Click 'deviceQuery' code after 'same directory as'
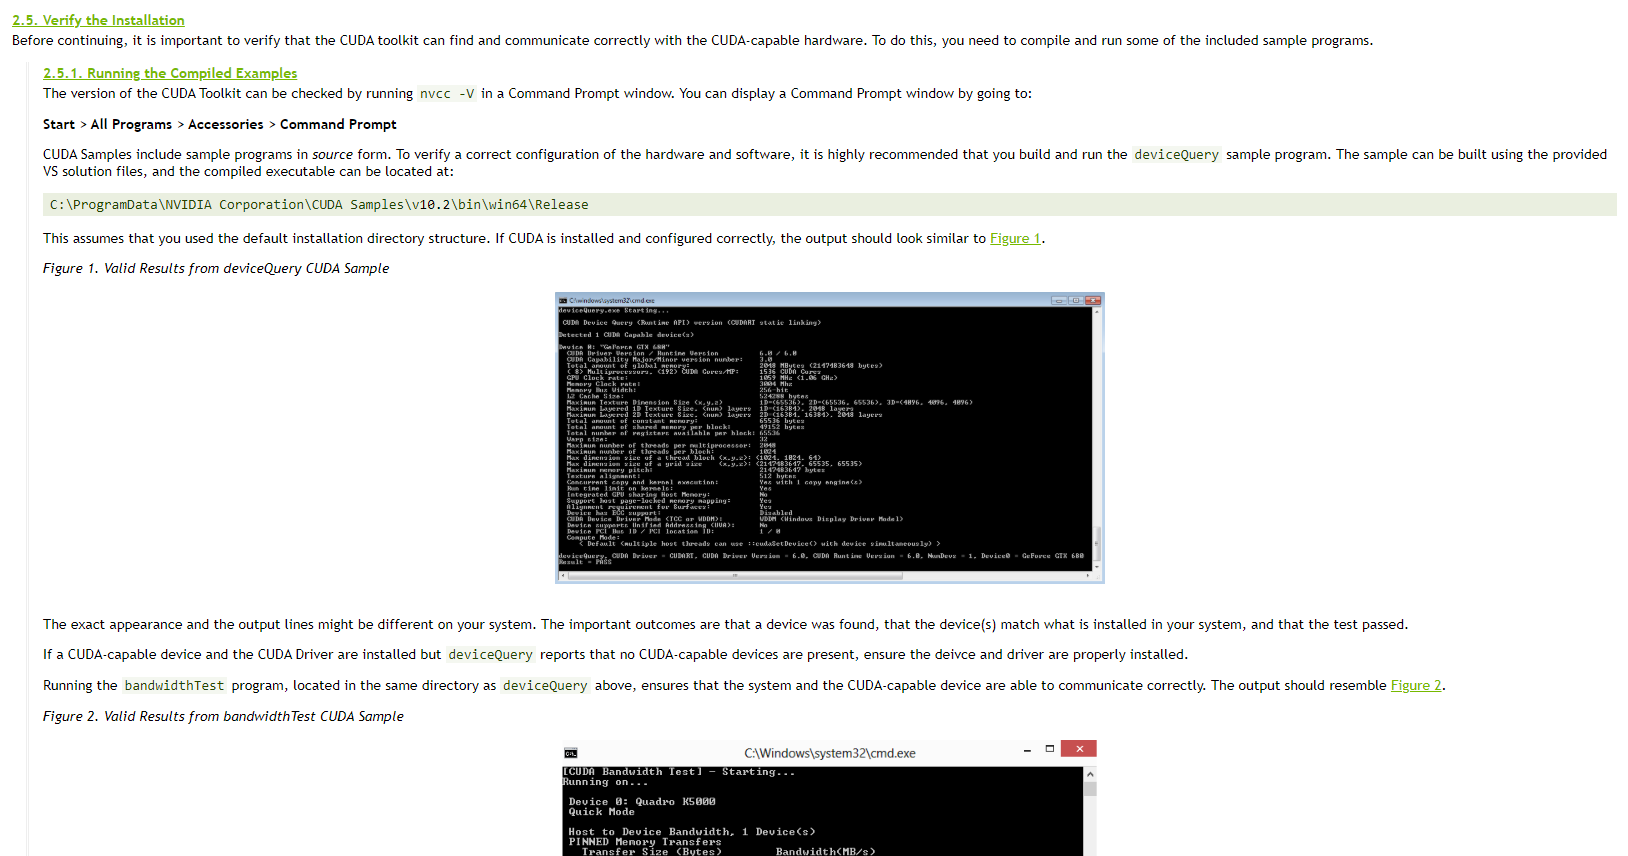The image size is (1628, 856). pyautogui.click(x=545, y=685)
